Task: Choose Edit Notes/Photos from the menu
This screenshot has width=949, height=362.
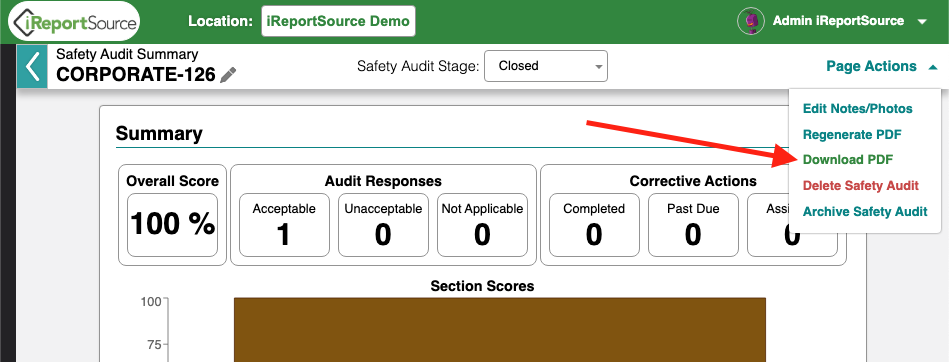Action: click(858, 109)
